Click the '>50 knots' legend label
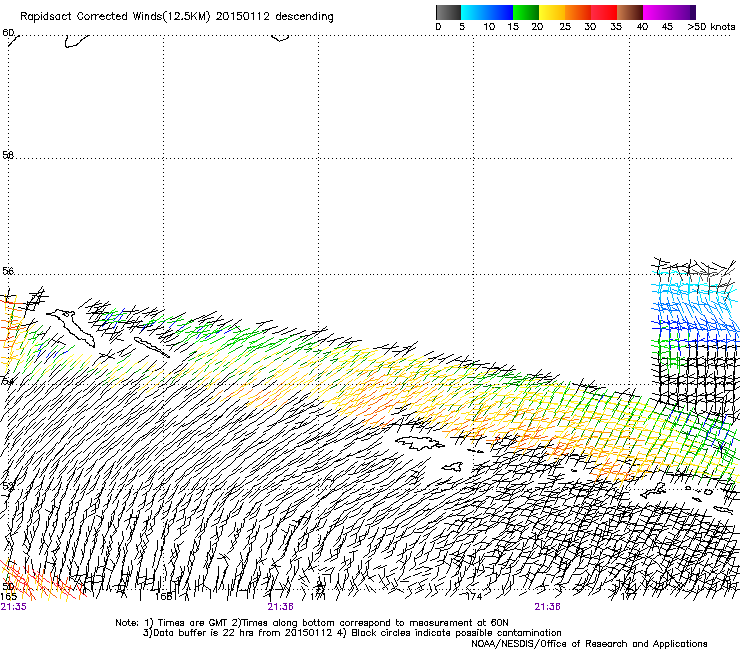 (x=711, y=27)
